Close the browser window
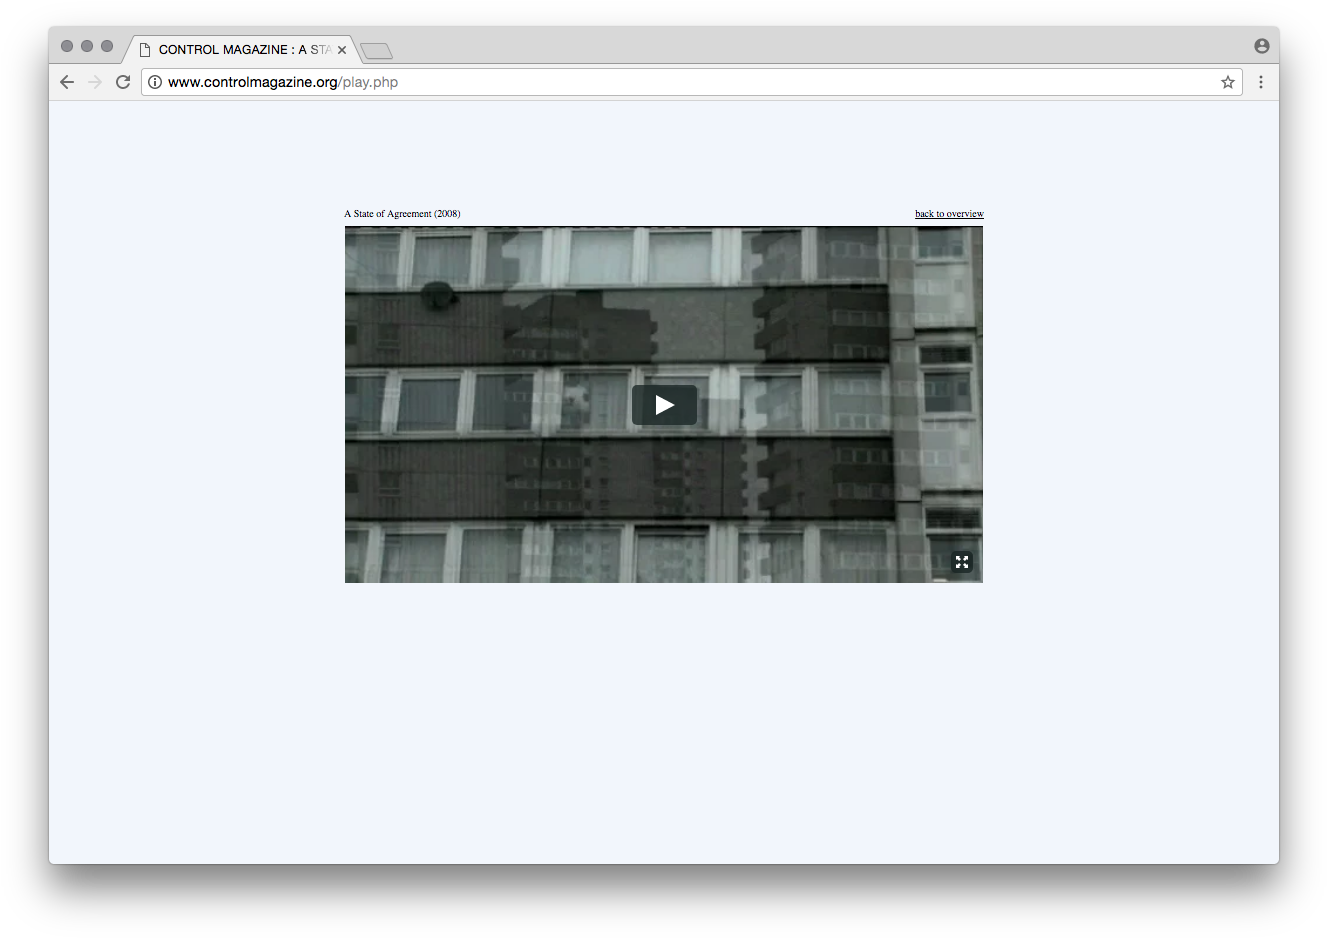The width and height of the screenshot is (1327, 938). coord(67,46)
